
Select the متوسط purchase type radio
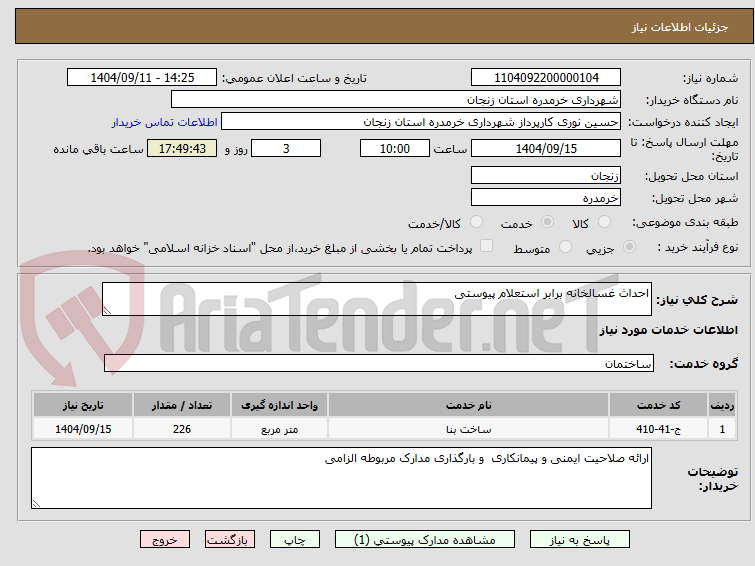point(565,247)
